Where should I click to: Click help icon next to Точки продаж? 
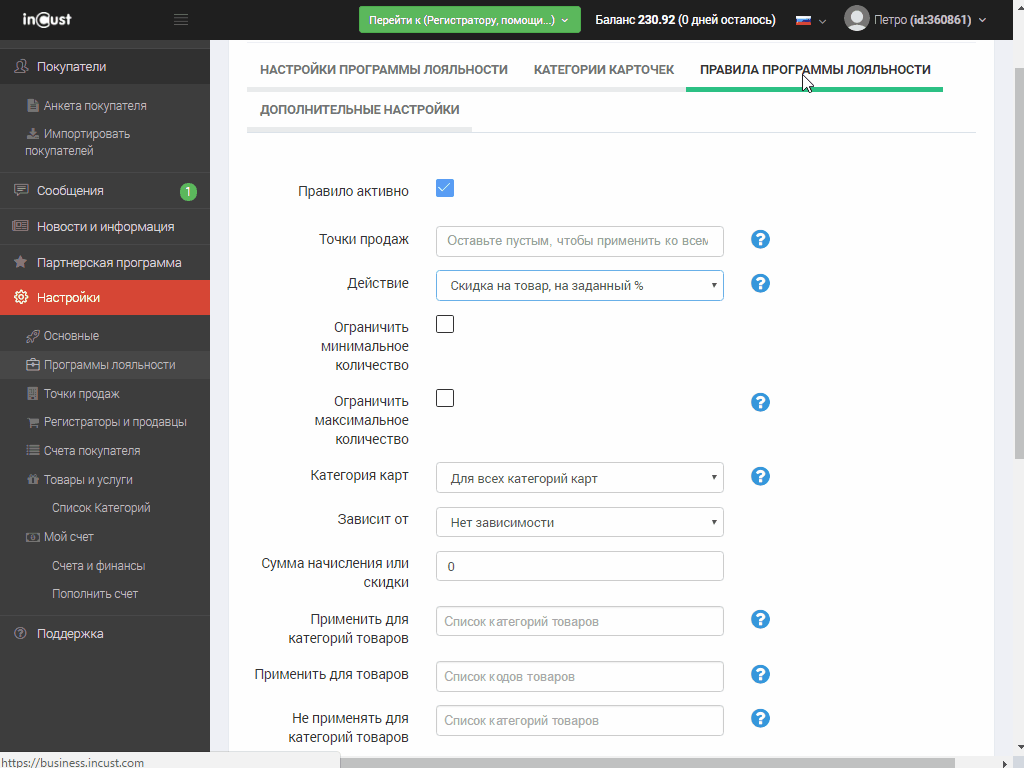coord(760,239)
